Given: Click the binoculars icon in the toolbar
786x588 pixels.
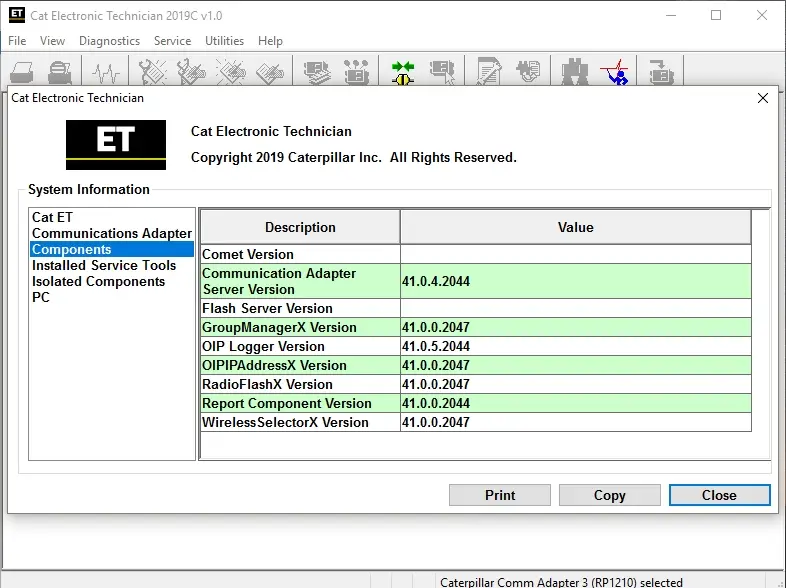Looking at the screenshot, I should 573,72.
